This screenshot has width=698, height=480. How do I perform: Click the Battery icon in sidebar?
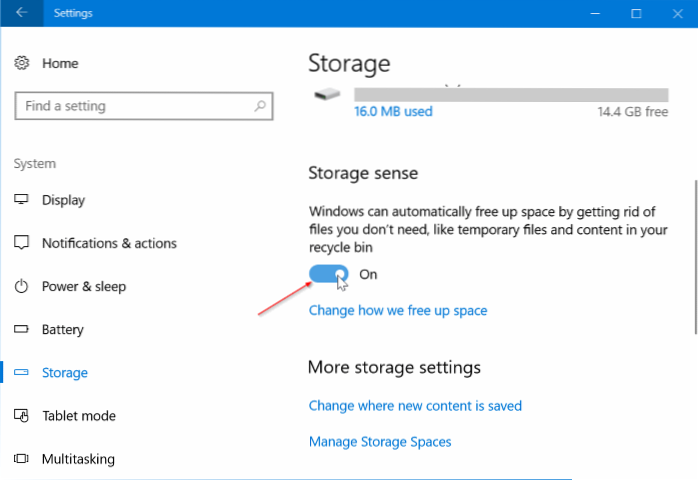(x=22, y=330)
